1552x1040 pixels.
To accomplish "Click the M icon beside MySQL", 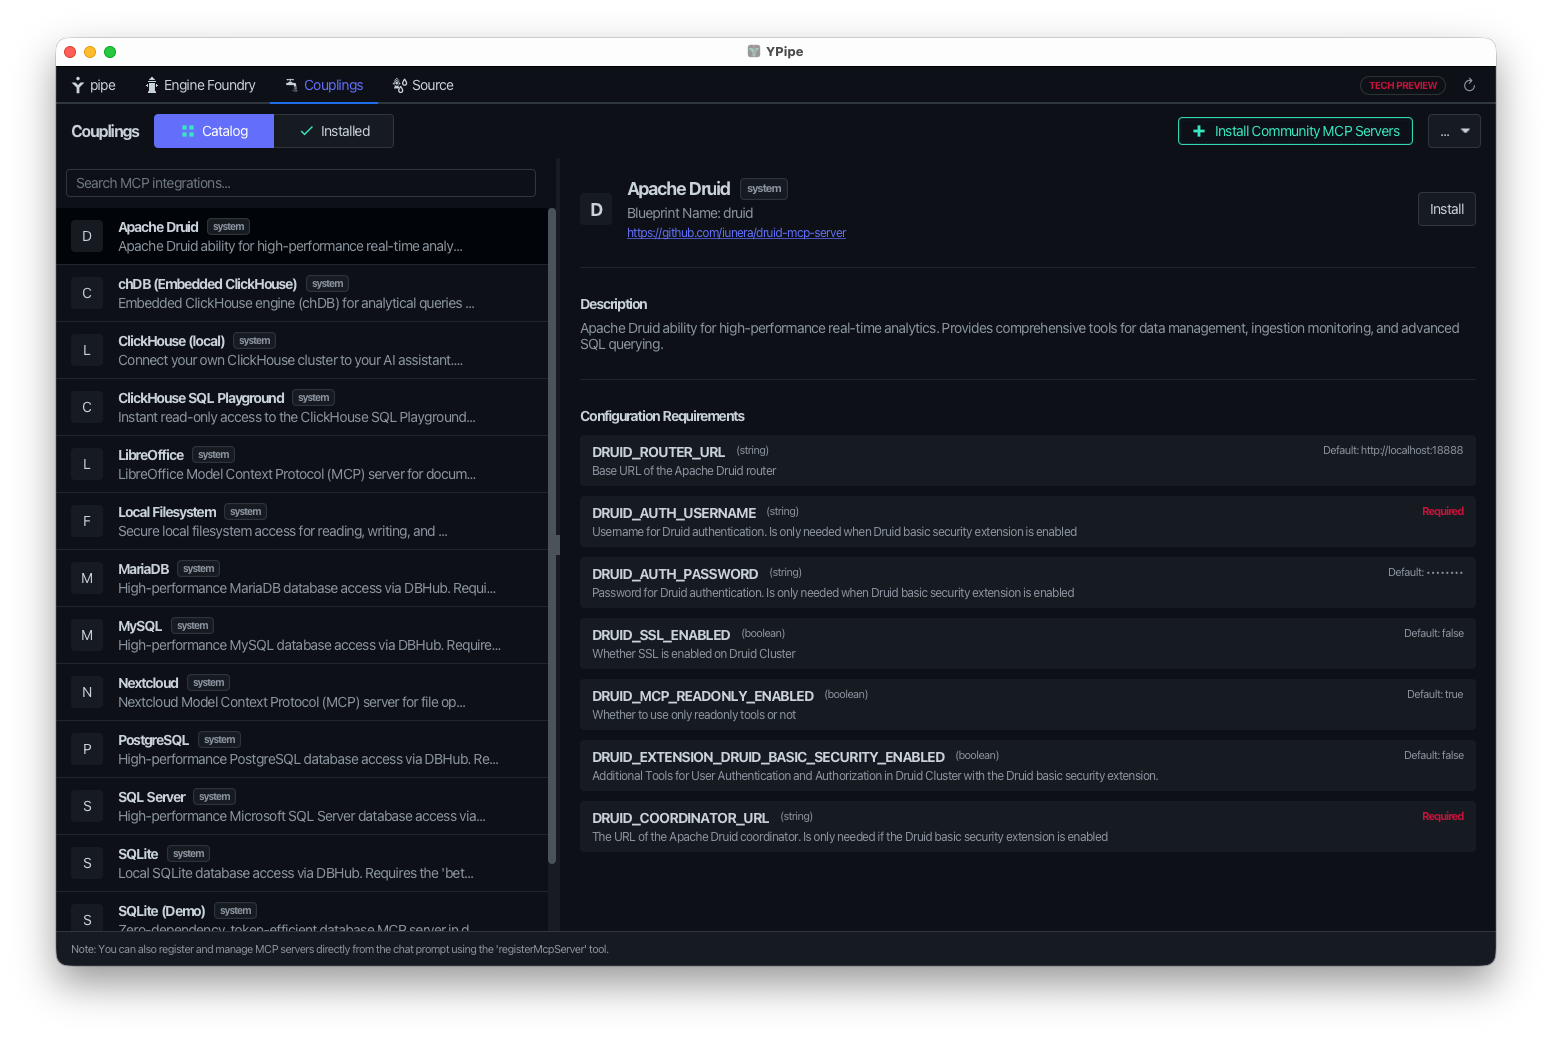I will (x=87, y=635).
